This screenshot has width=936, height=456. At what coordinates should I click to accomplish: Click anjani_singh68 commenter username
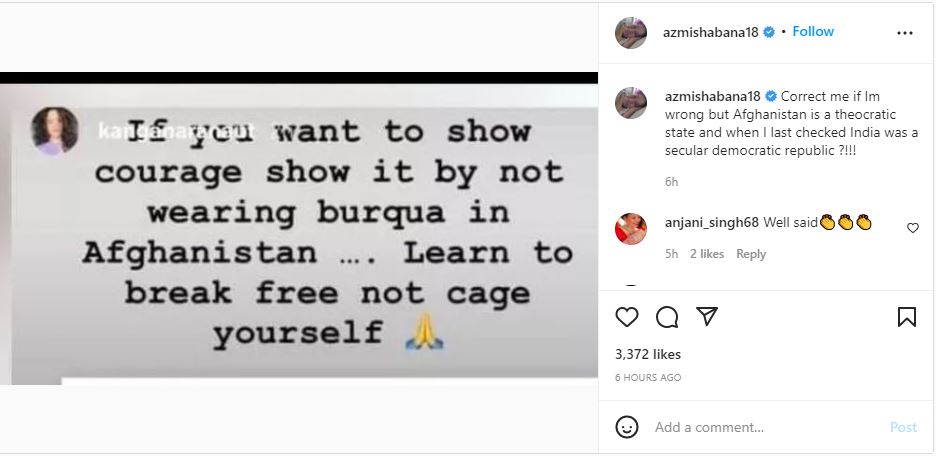click(x=712, y=223)
